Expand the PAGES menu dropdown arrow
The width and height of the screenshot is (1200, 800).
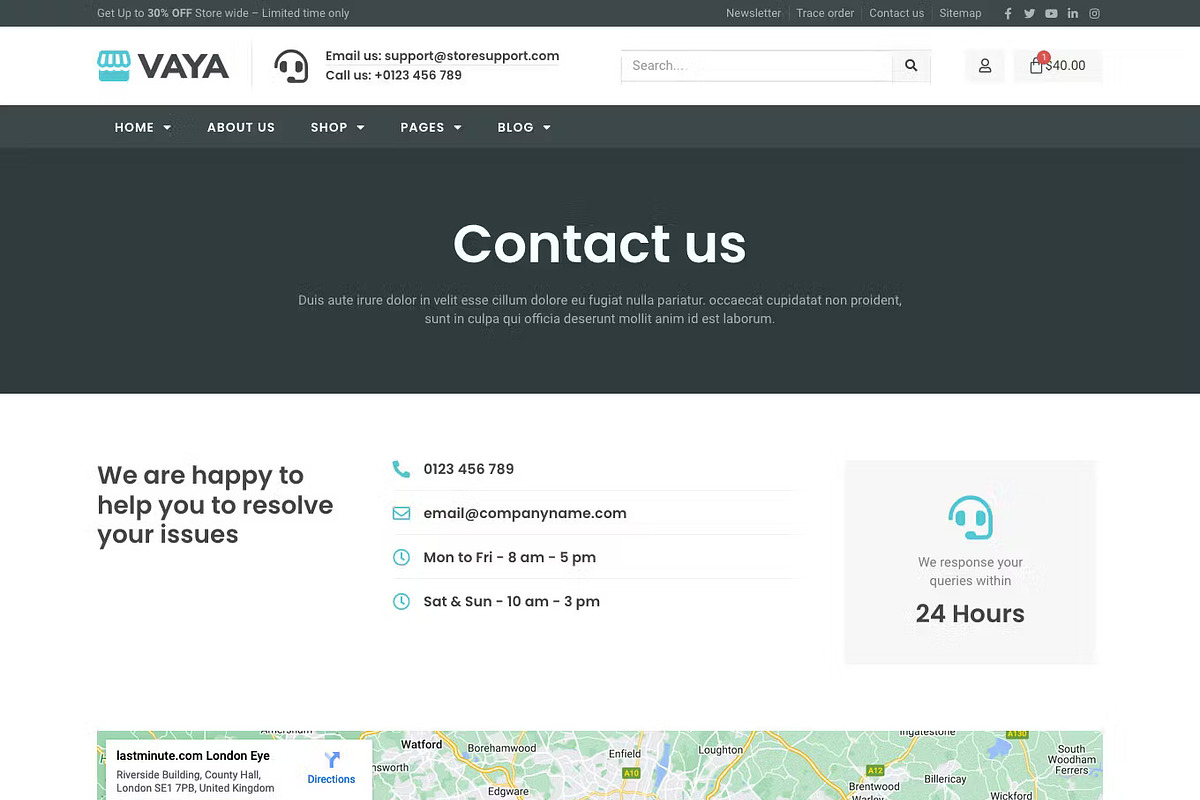tap(457, 128)
